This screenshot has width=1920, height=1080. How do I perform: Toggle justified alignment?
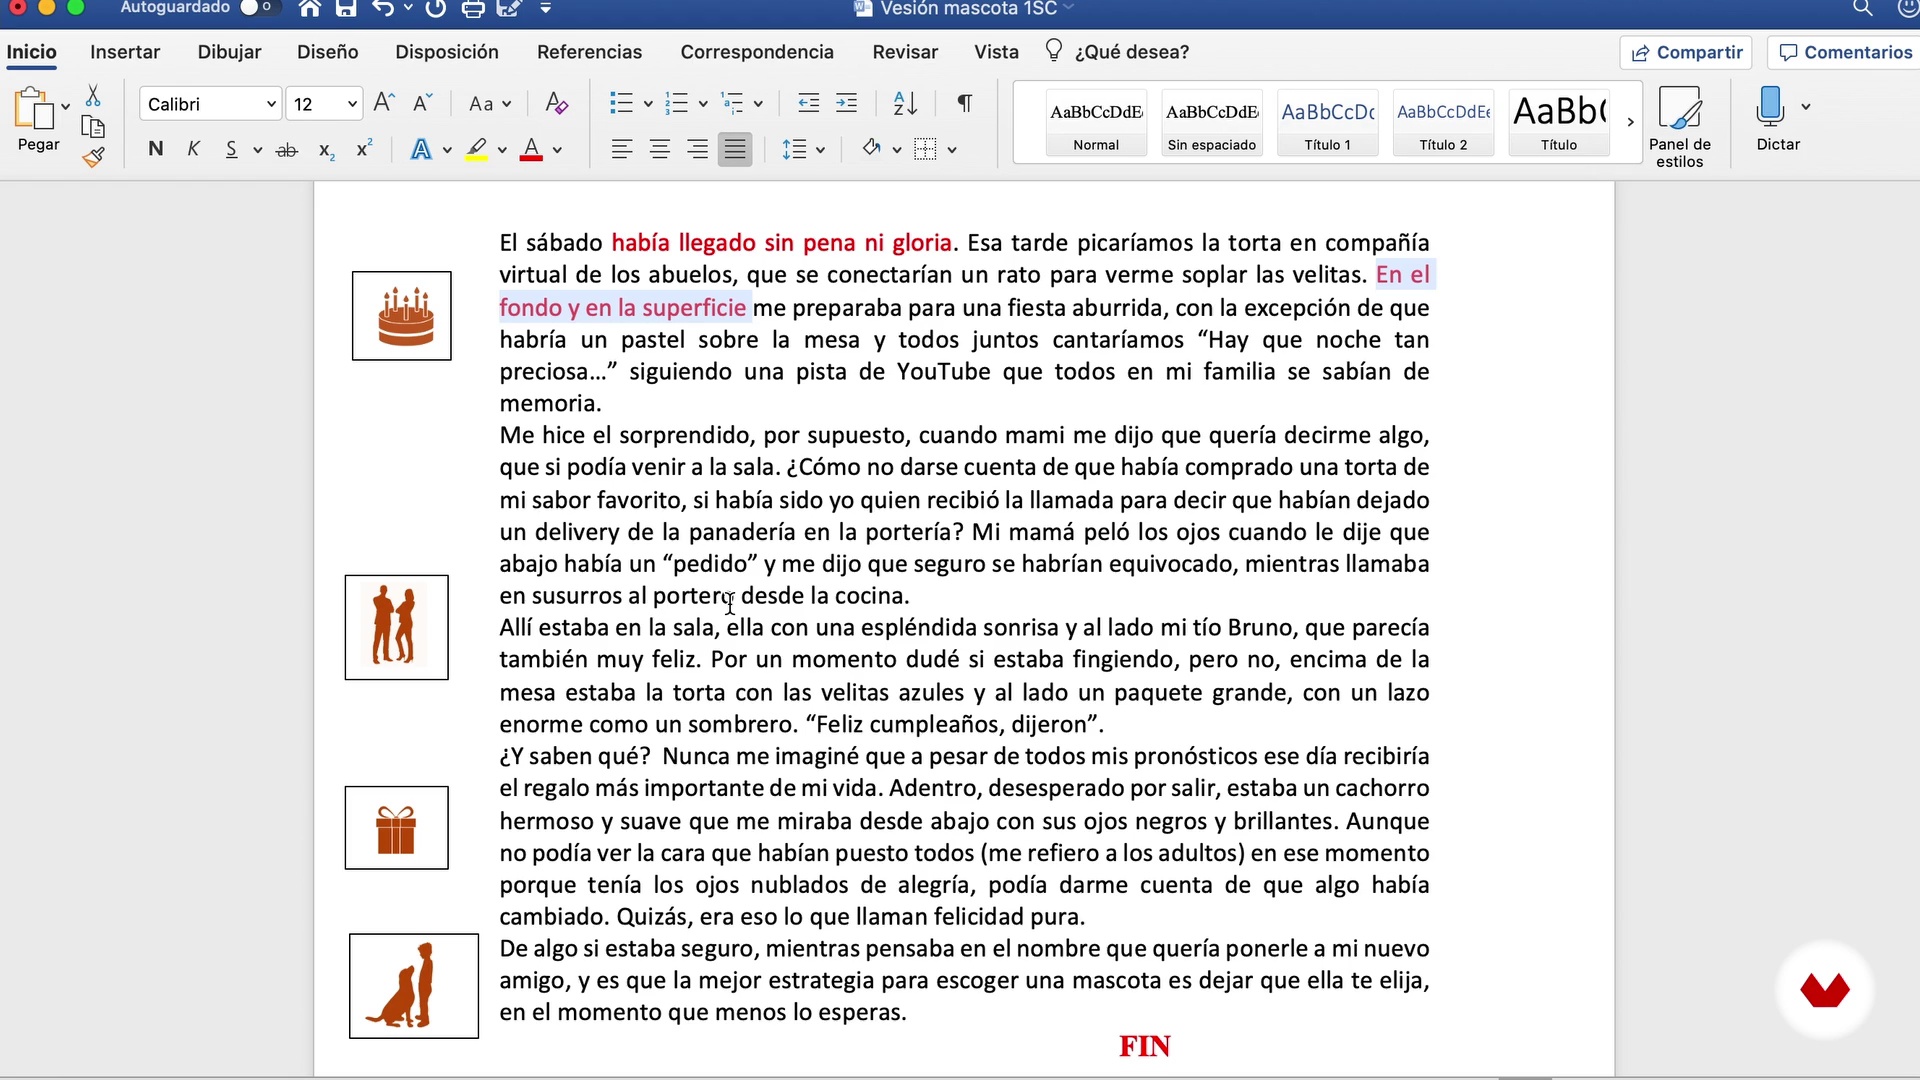[735, 150]
